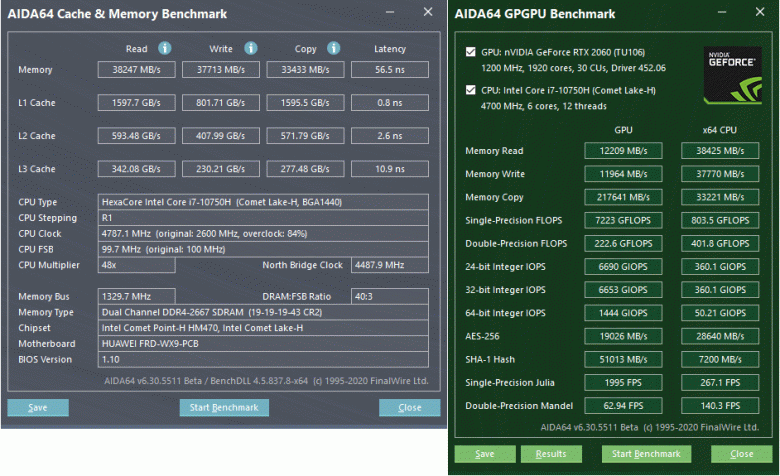Click the Memory Read value 38247 MB/s

(x=137, y=70)
